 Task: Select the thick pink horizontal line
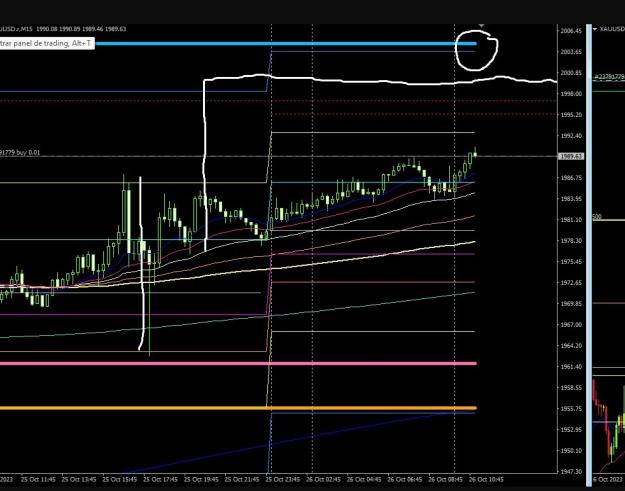coord(238,363)
